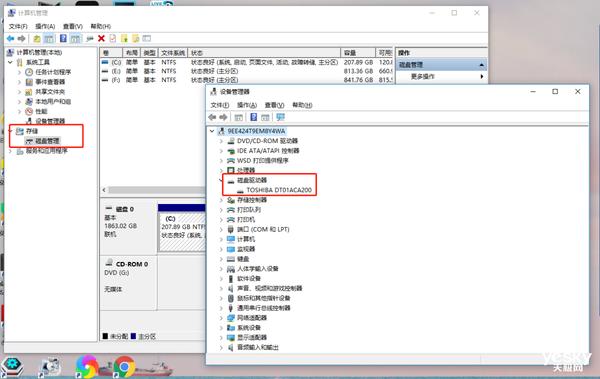Expand the 监视器 device category

point(221,249)
